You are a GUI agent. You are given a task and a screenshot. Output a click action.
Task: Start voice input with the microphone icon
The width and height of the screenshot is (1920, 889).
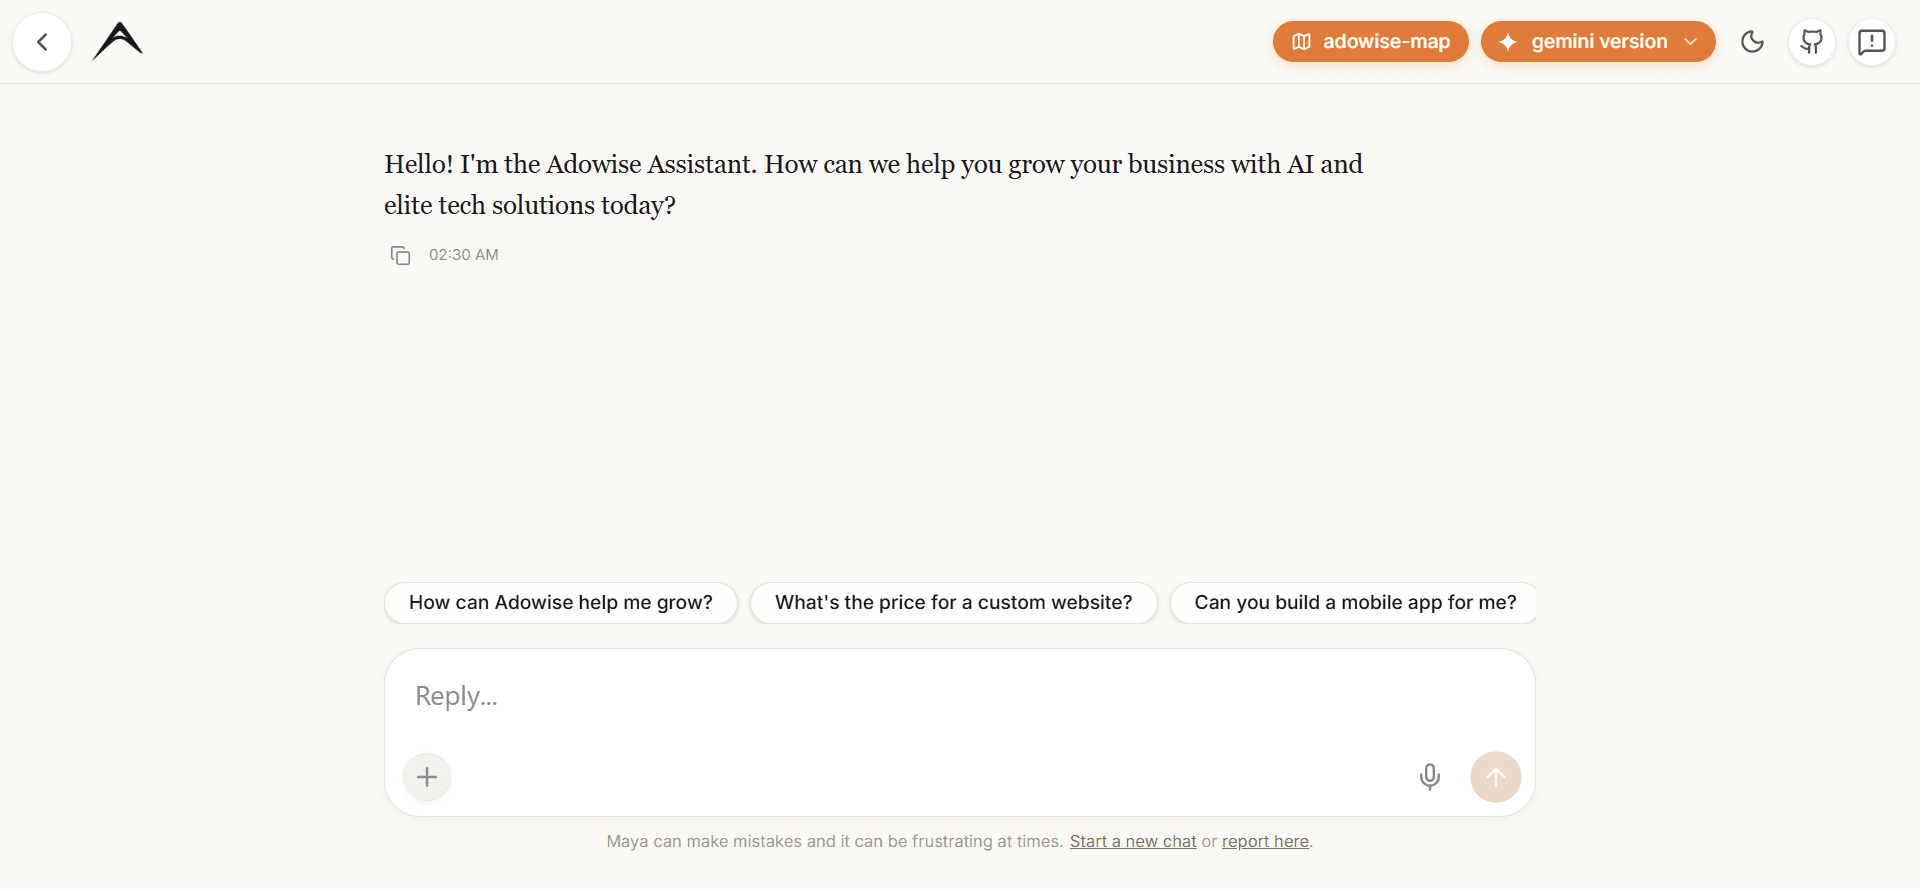1430,777
